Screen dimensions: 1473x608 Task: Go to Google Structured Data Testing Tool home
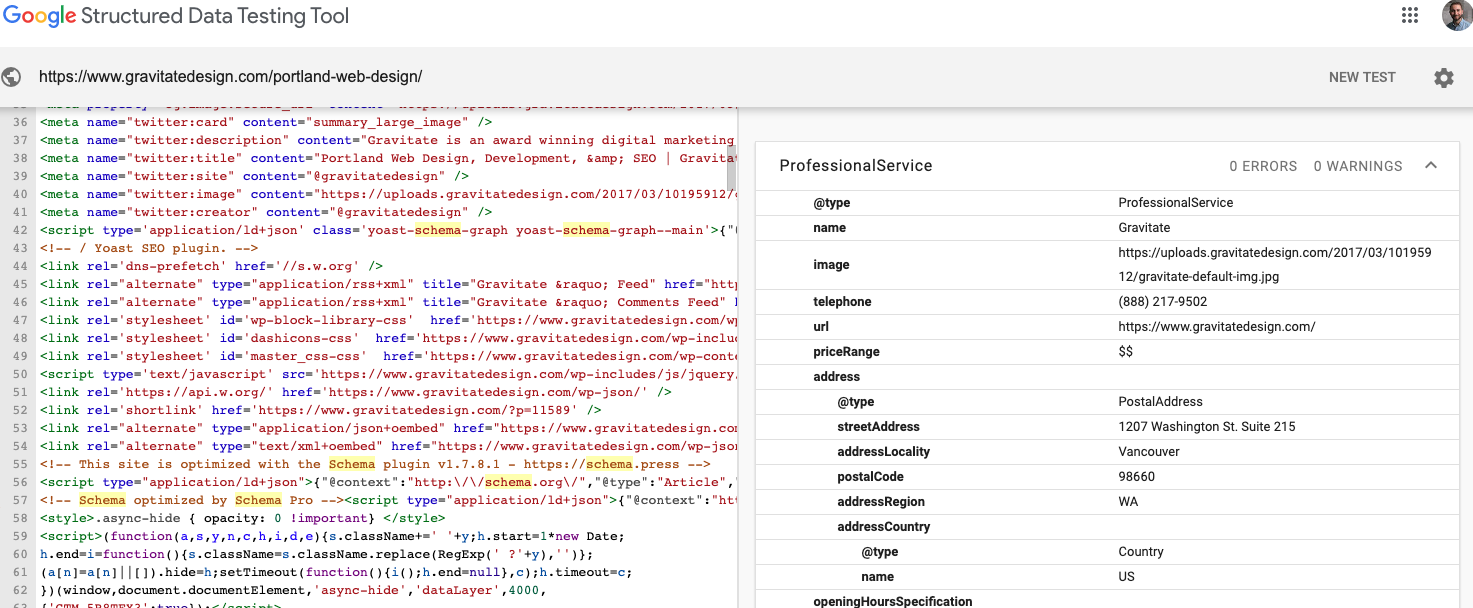point(176,16)
